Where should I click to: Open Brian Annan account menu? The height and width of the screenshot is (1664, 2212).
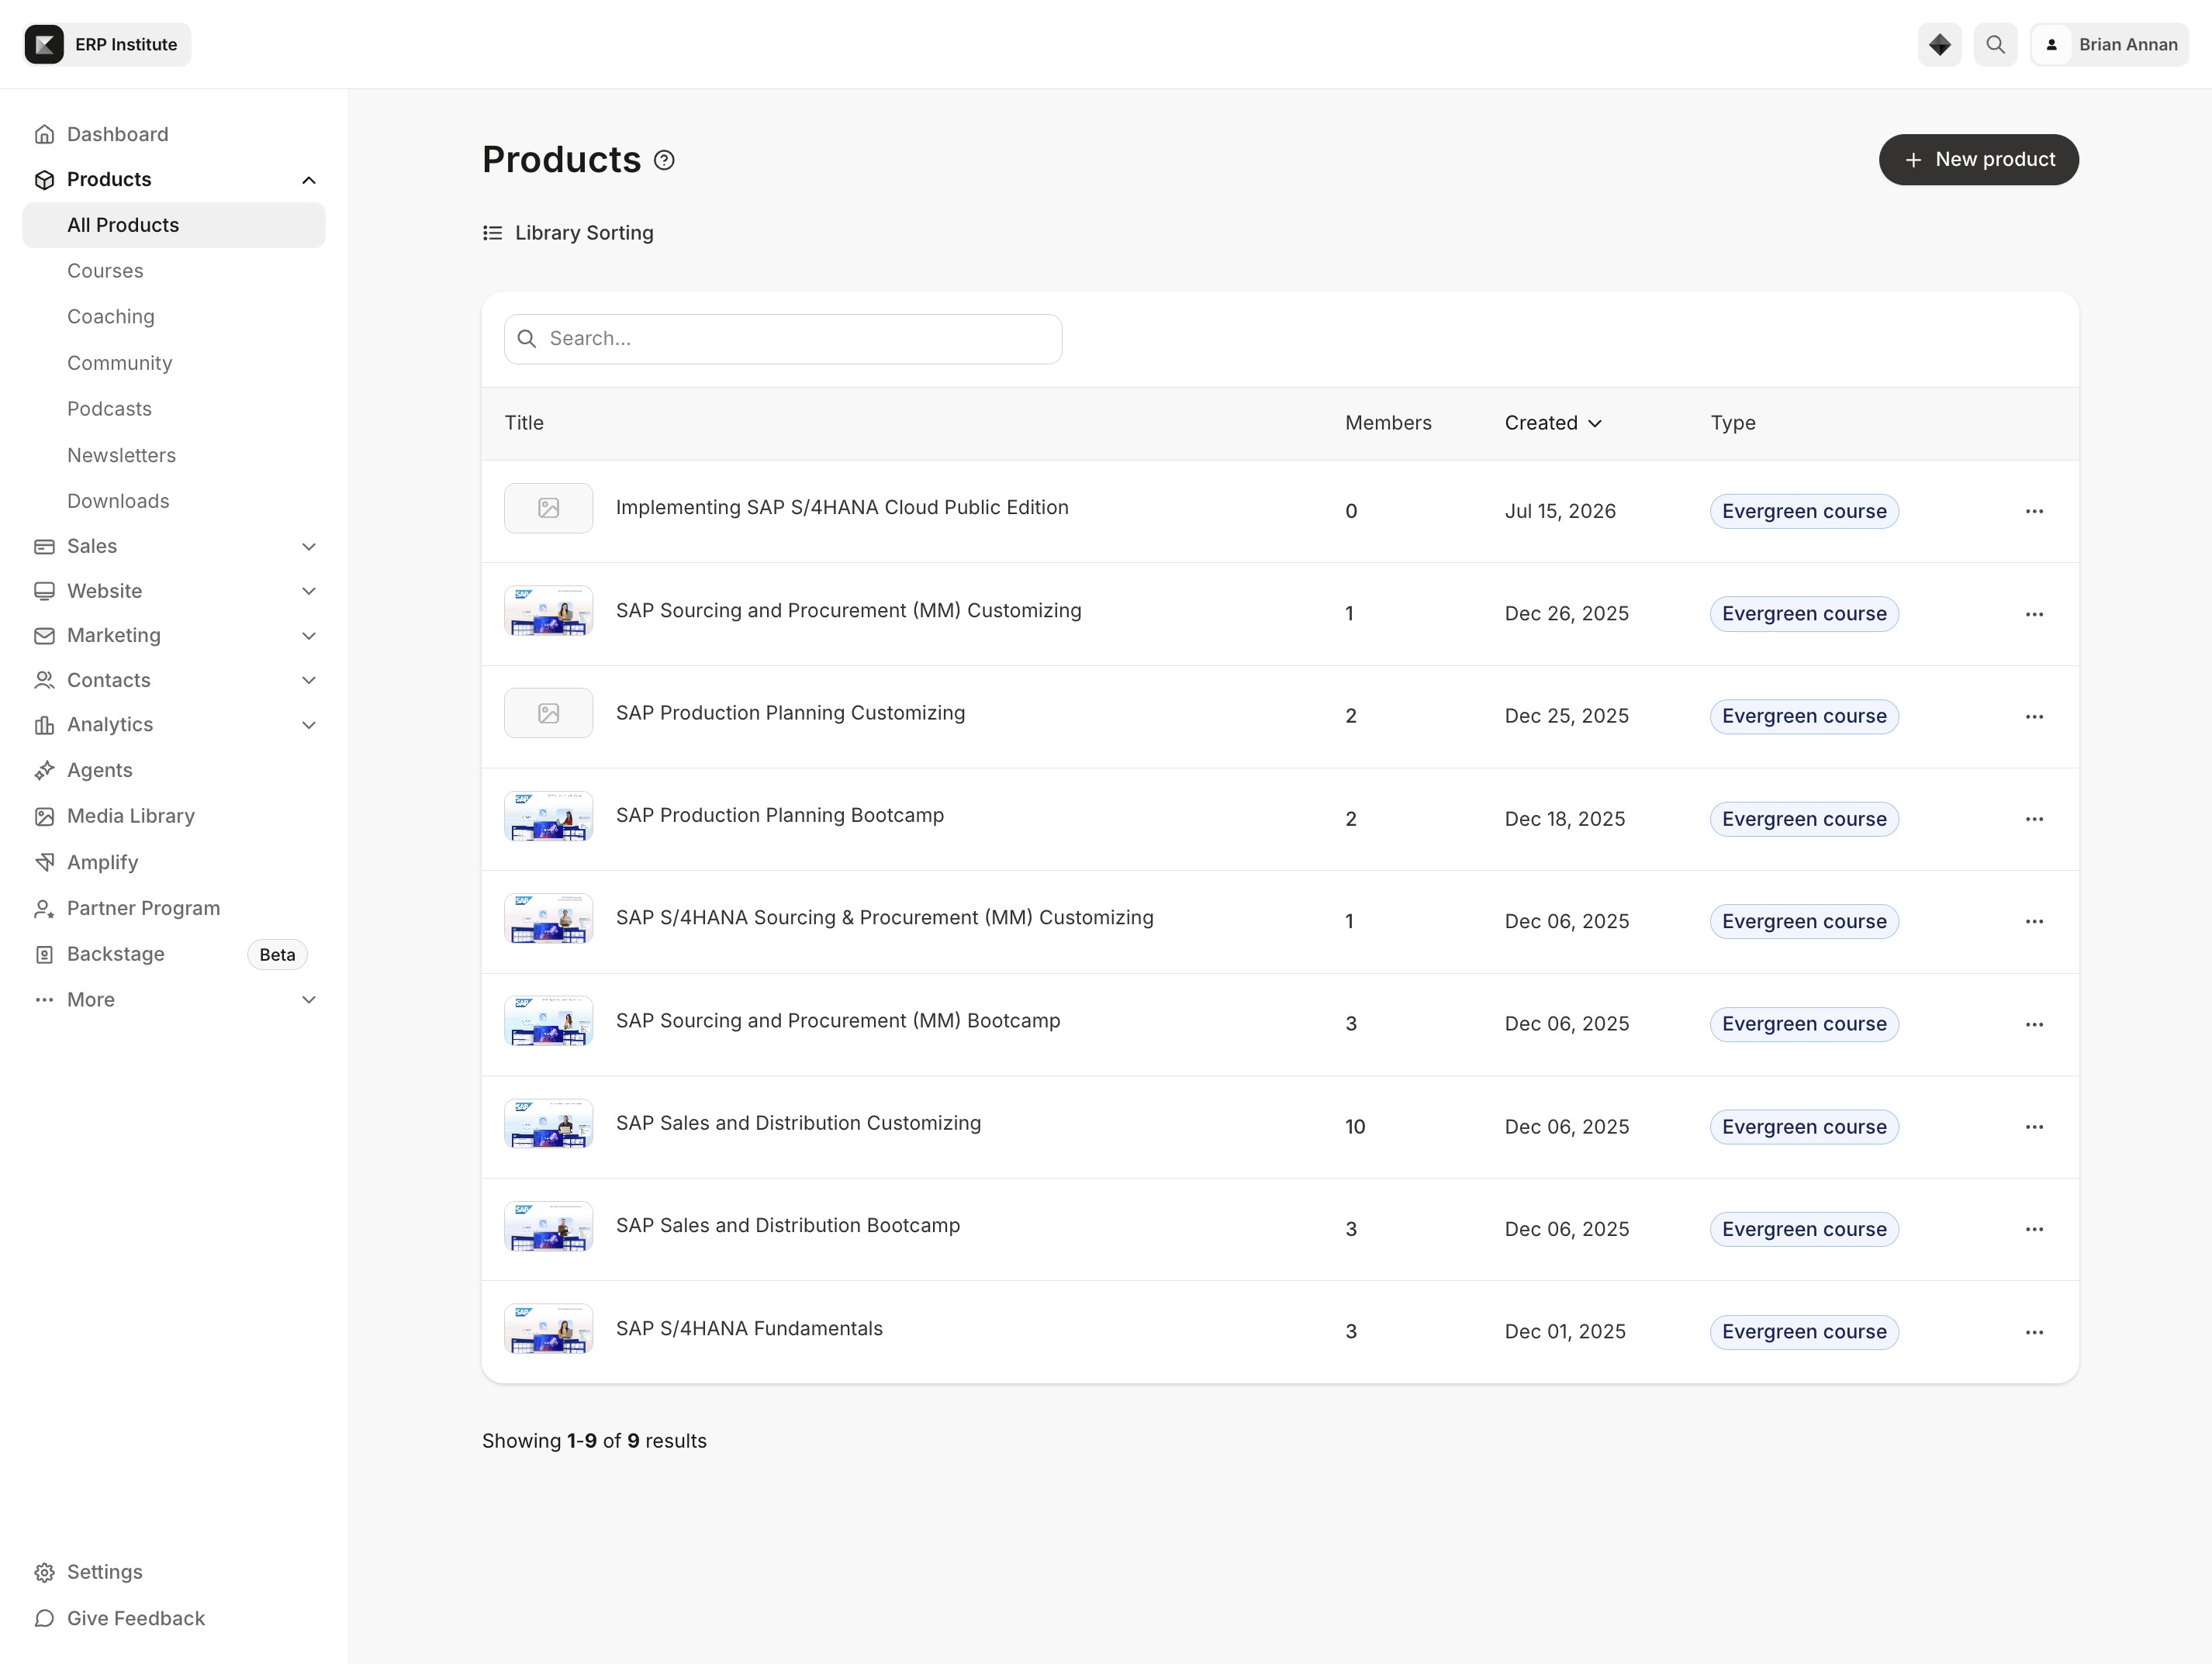tap(2109, 45)
